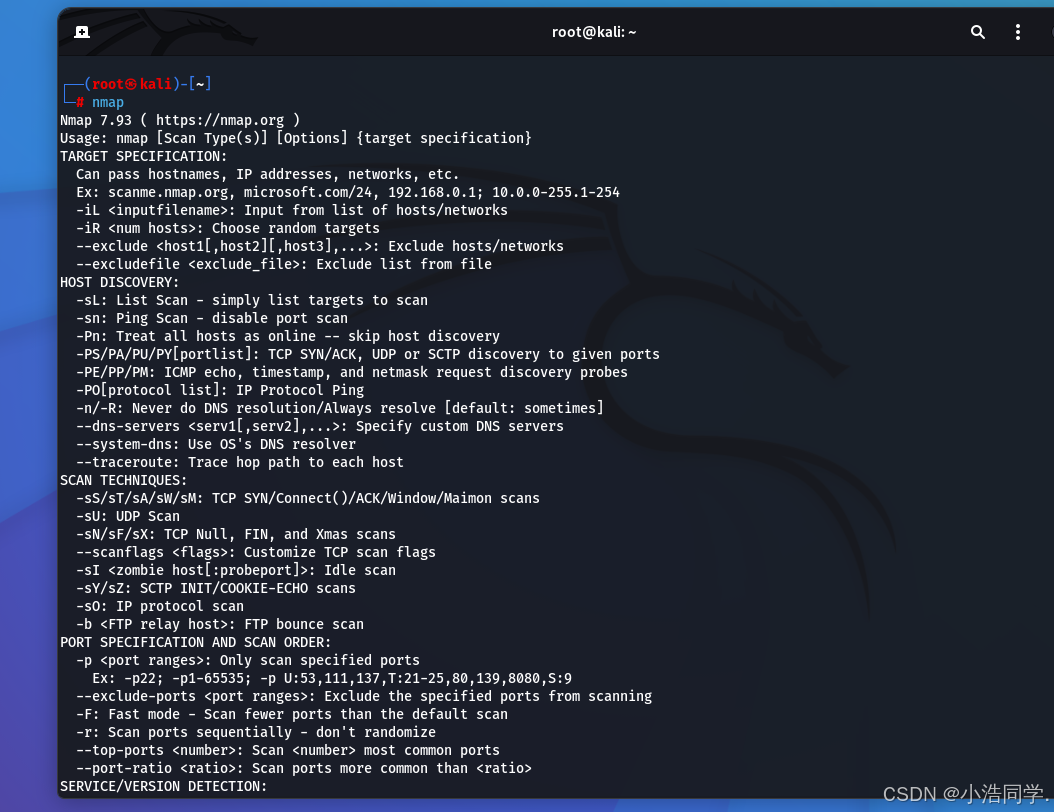Click the -sY/sZ SCTP INIT line

[x=216, y=589]
